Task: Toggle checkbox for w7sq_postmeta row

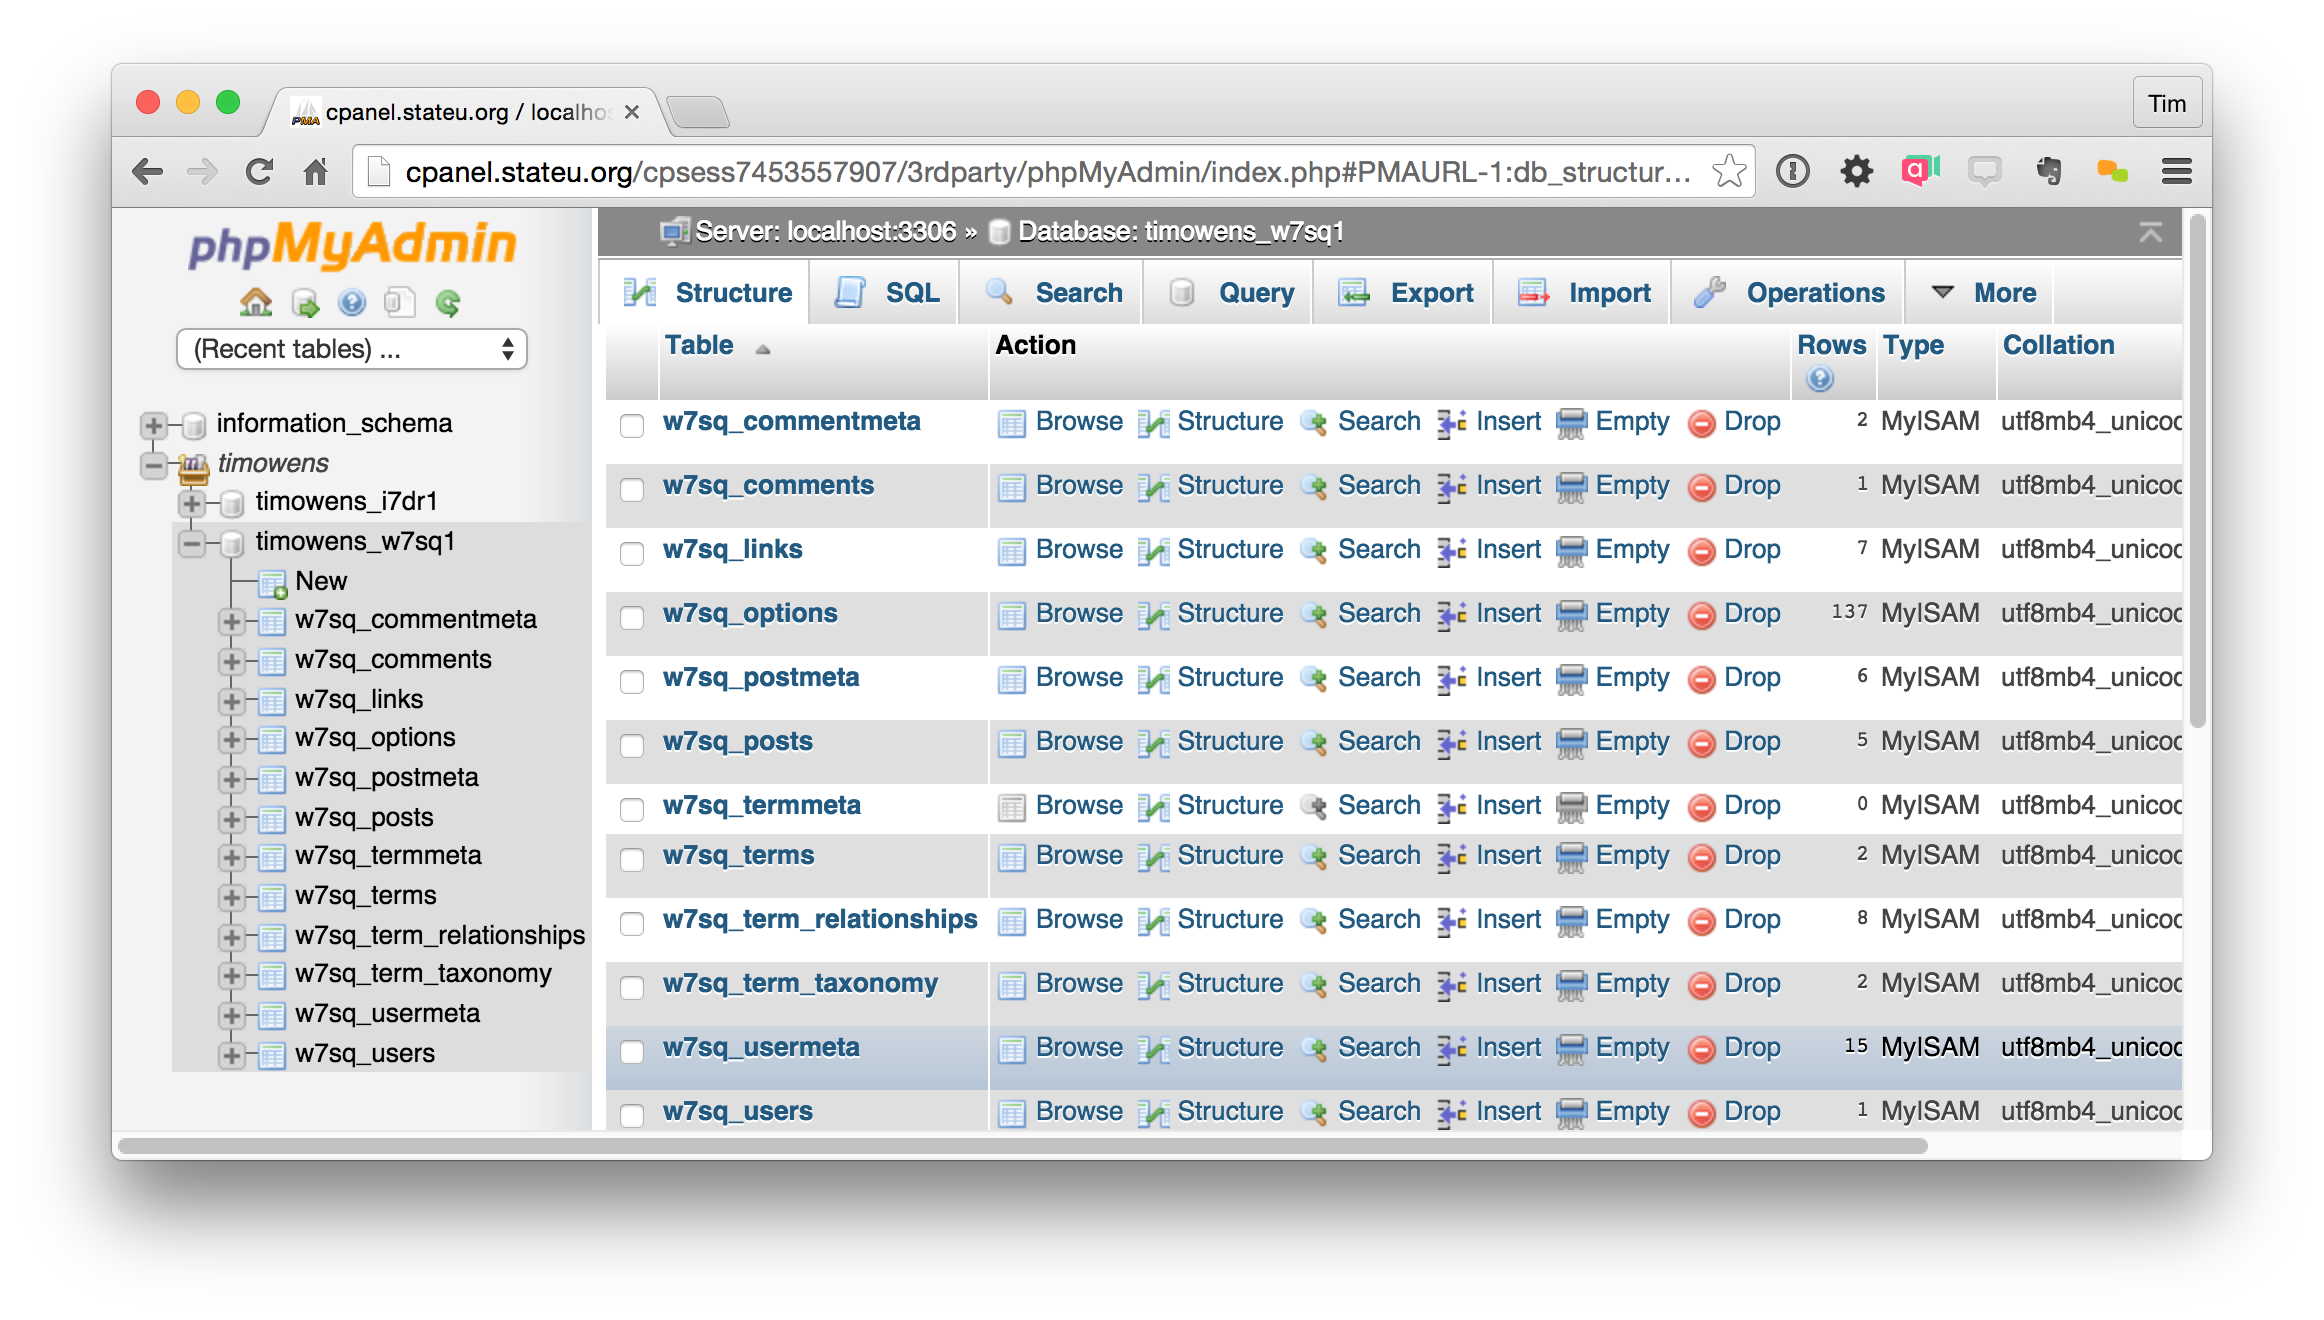Action: pyautogui.click(x=634, y=678)
